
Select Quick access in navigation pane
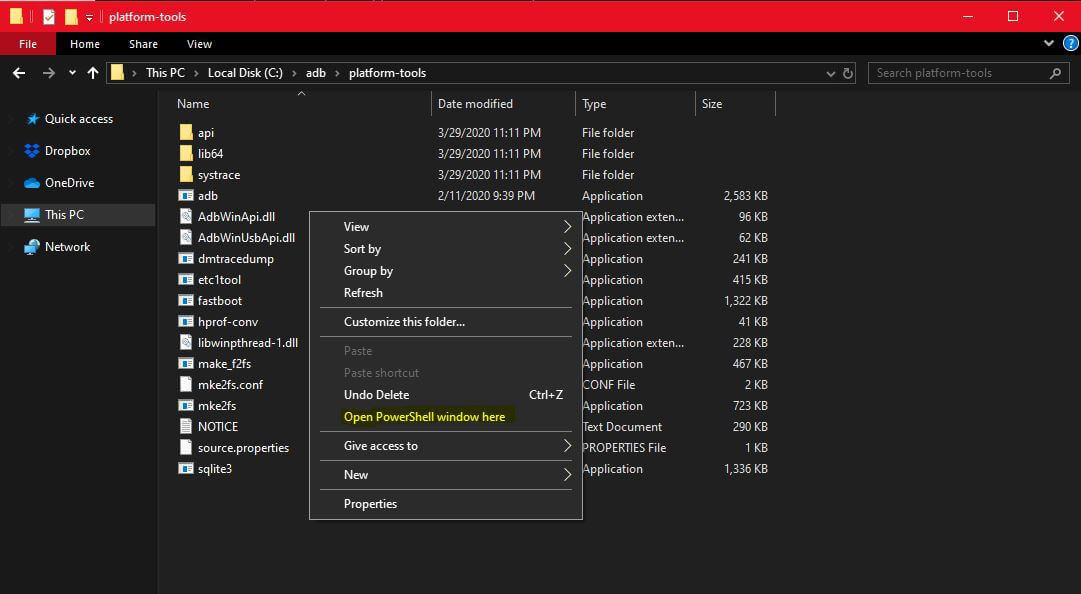coord(78,119)
